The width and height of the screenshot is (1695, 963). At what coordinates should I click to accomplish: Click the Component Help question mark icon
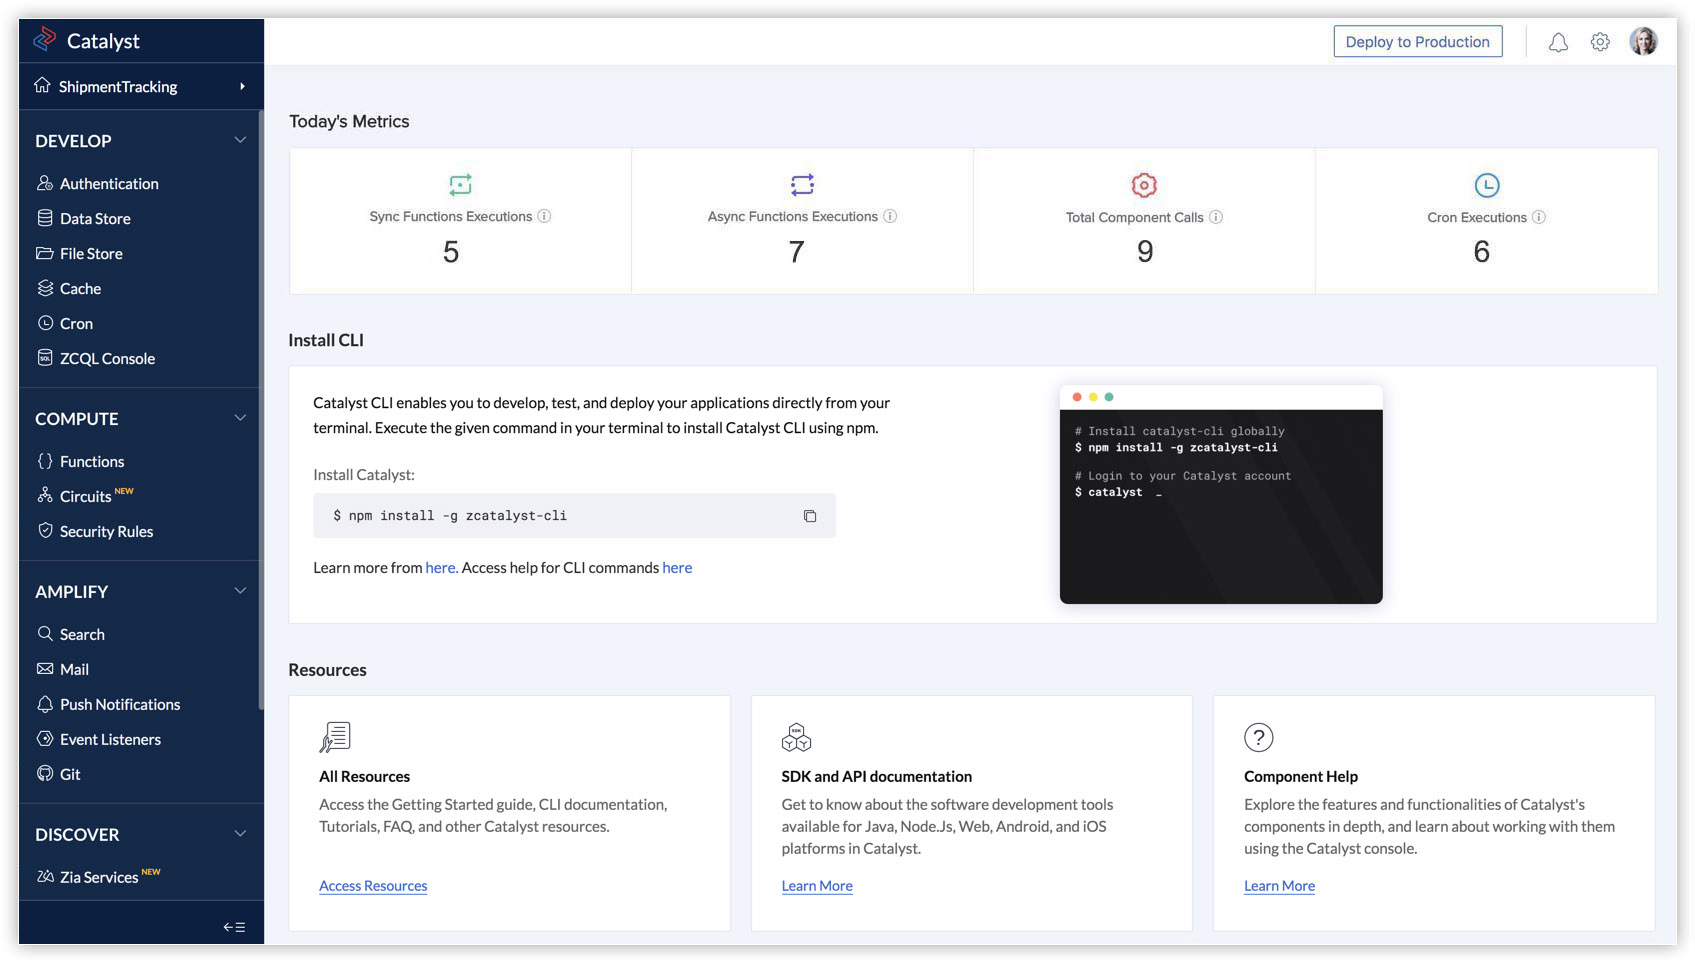[1258, 737]
